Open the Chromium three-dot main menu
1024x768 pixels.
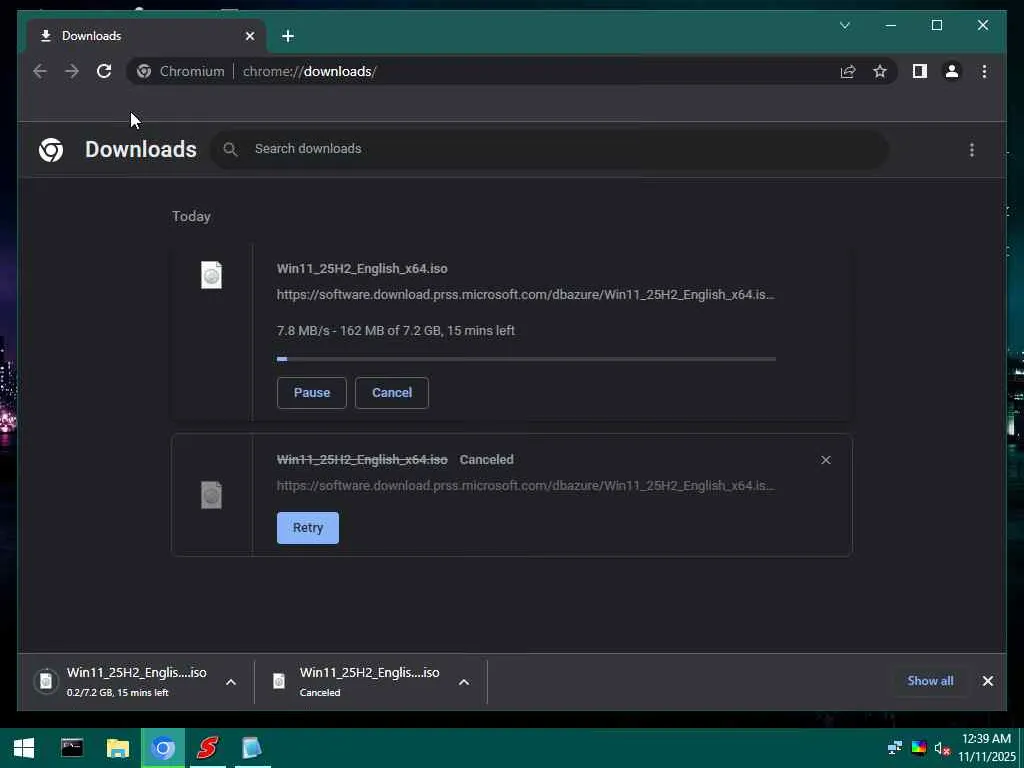984,71
